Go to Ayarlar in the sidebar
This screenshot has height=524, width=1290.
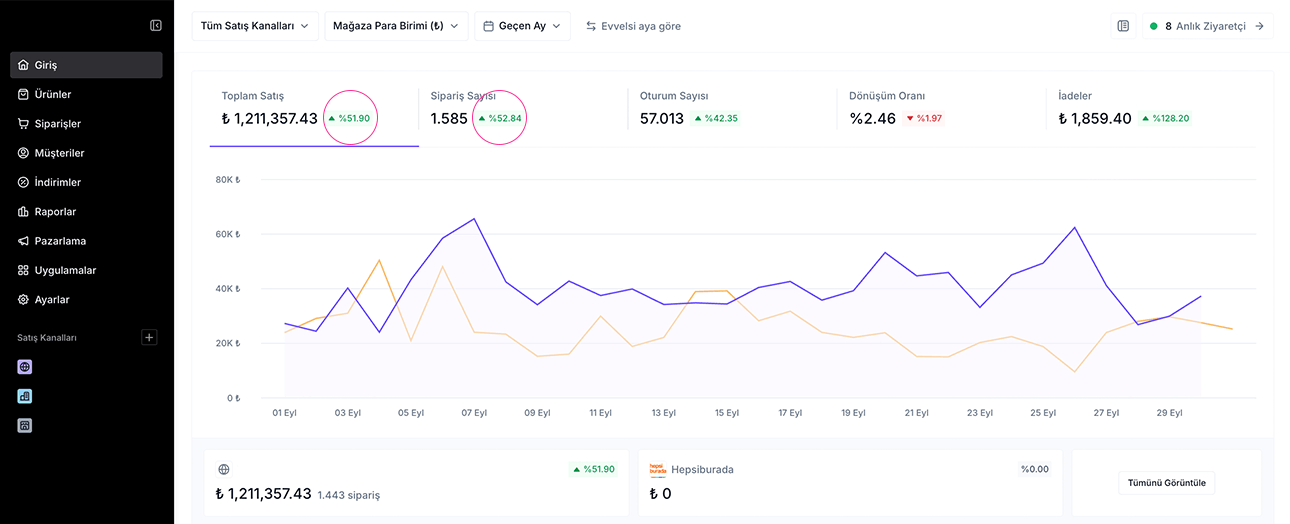[52, 299]
